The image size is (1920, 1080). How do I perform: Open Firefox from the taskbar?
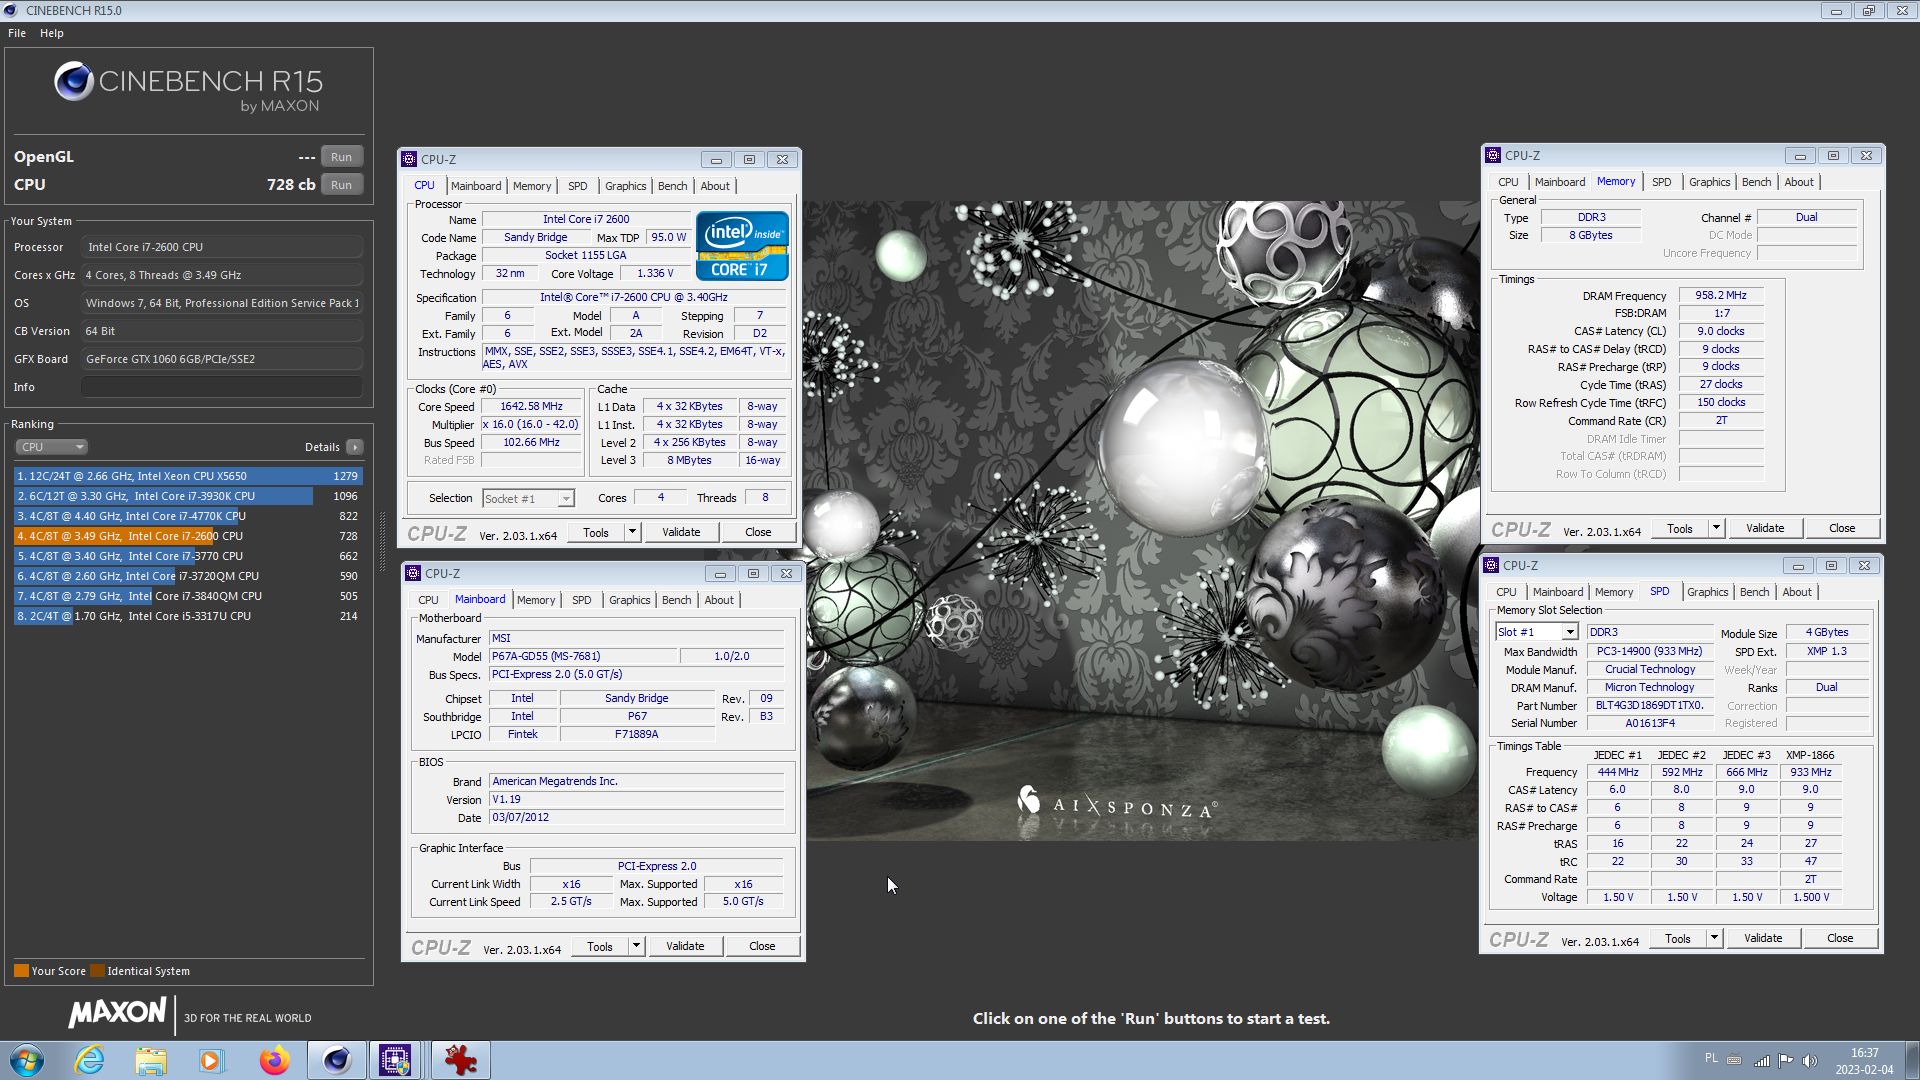pos(274,1060)
